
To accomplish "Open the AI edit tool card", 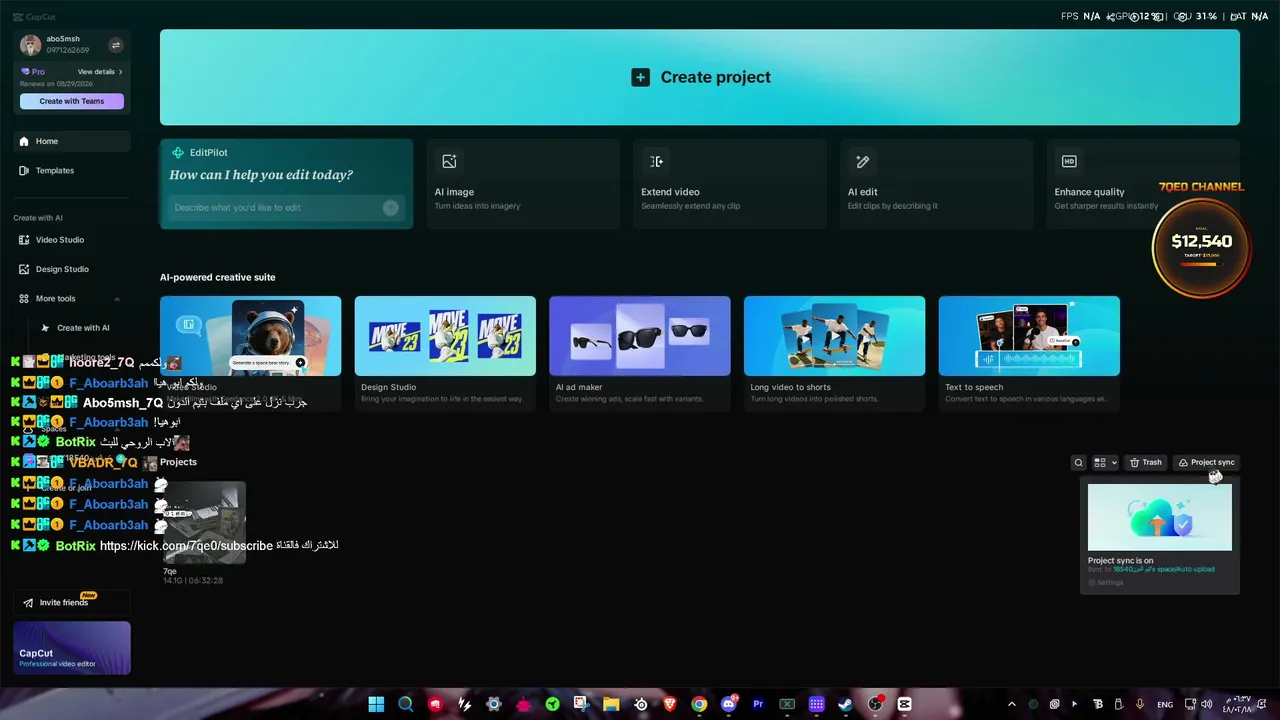I will (x=937, y=184).
